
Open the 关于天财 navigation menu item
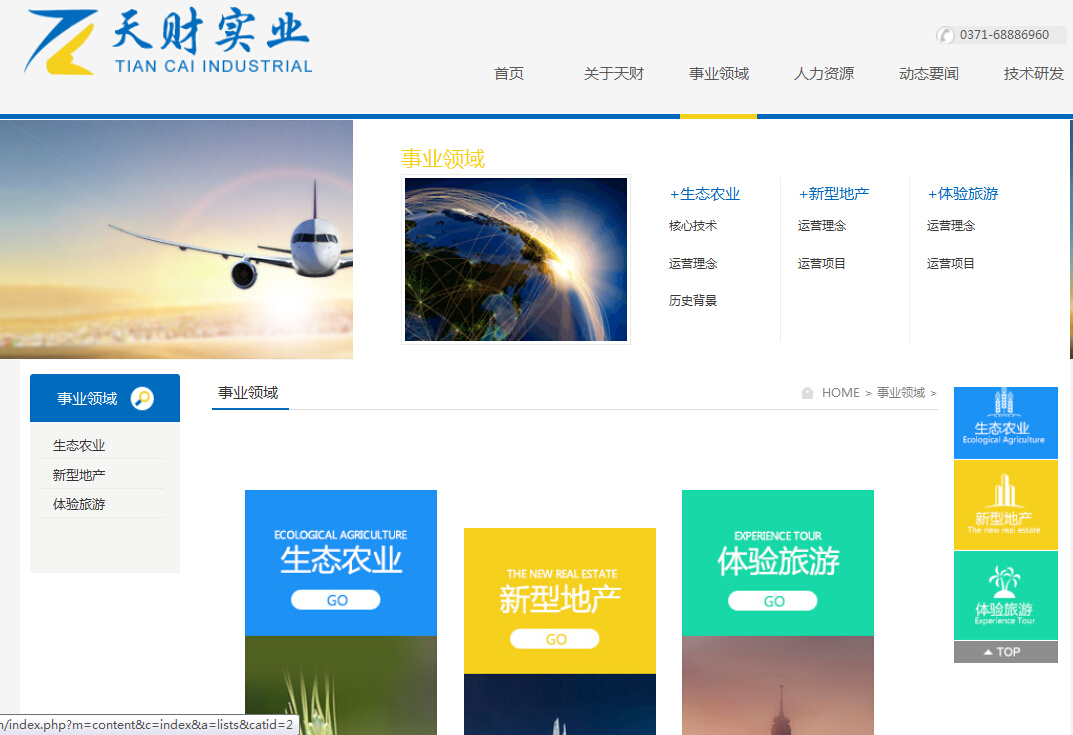pos(614,74)
